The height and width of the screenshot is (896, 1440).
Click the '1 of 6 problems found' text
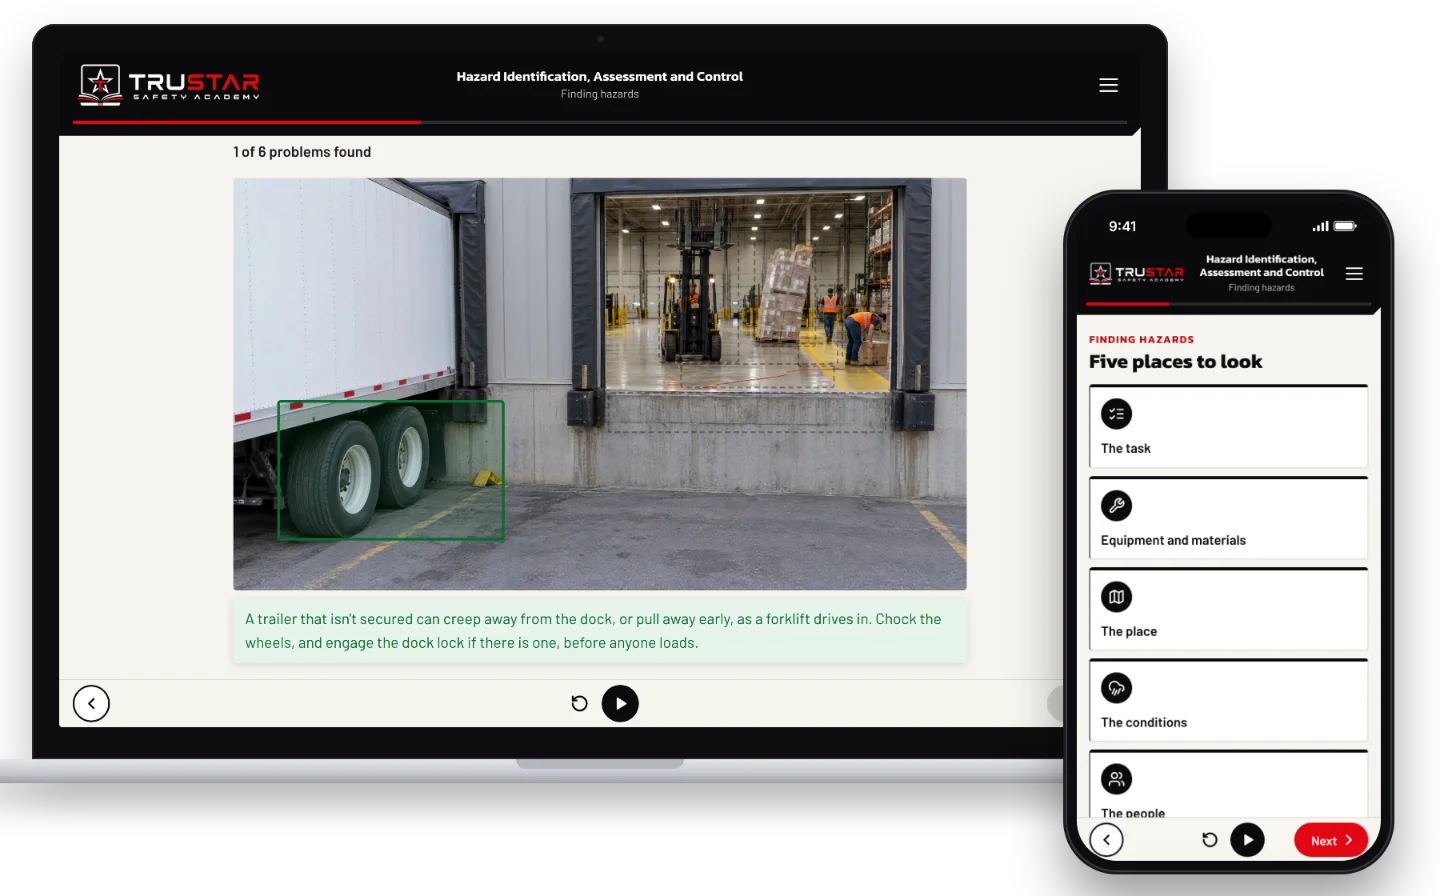tap(302, 152)
